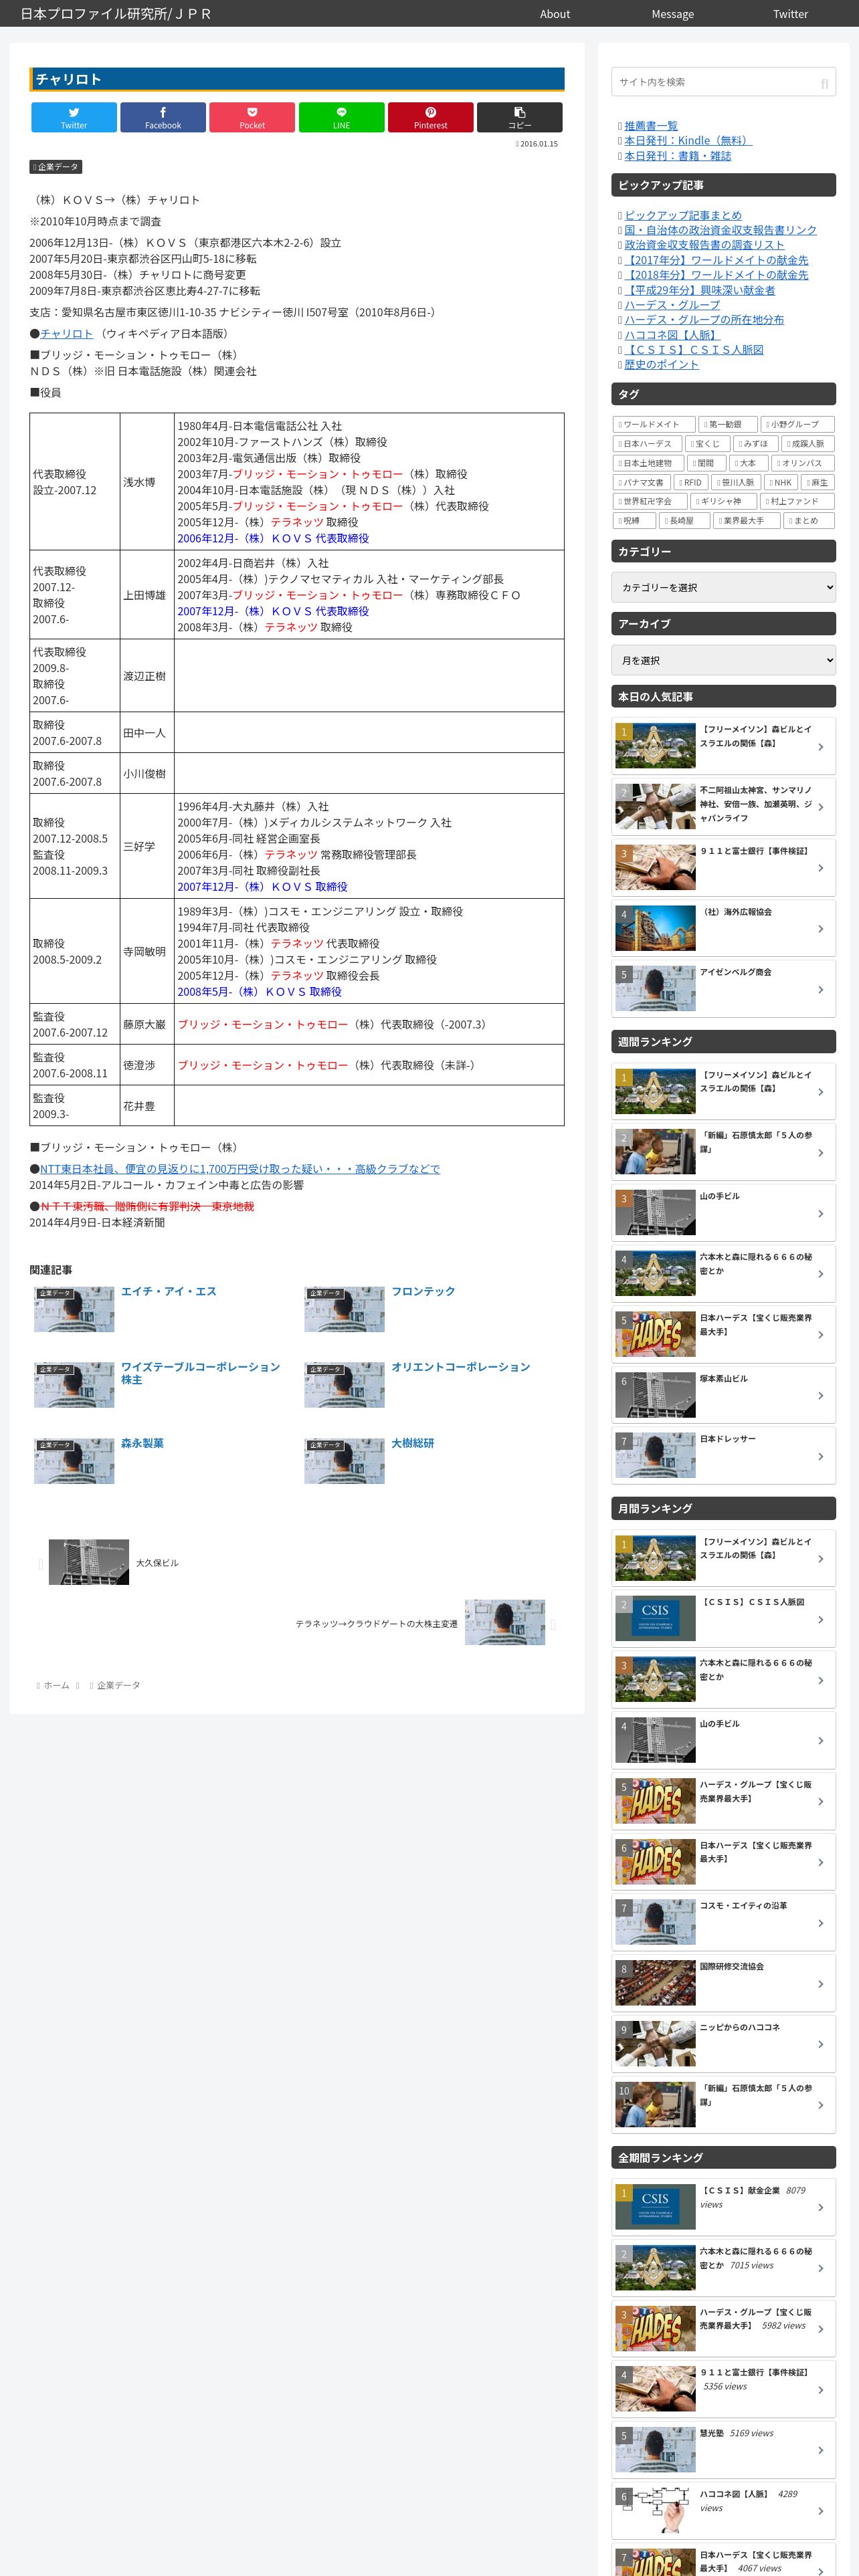
Task: Pin article on Pinterest
Action: [430, 117]
